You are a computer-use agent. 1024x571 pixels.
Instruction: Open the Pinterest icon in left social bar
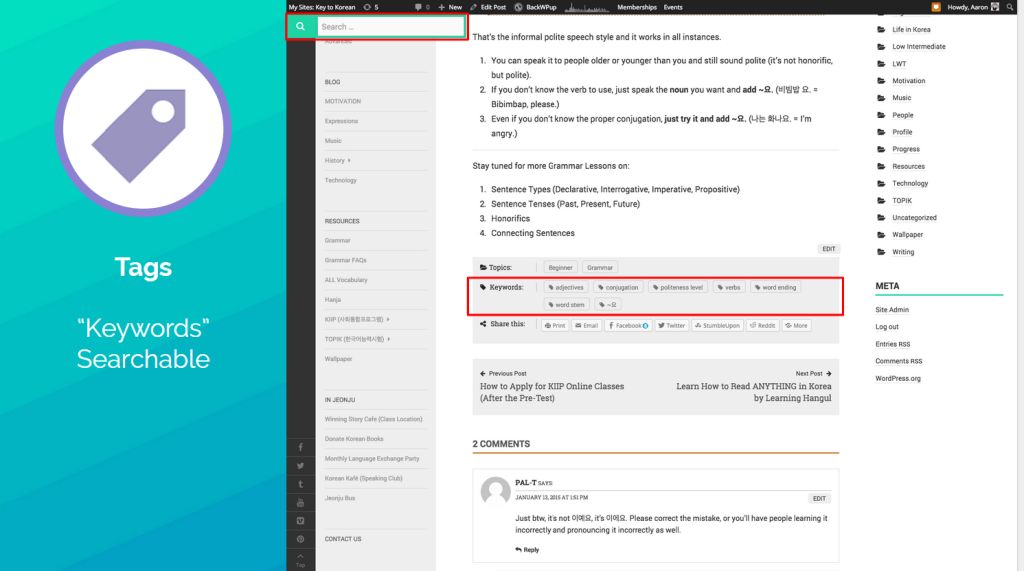300,539
